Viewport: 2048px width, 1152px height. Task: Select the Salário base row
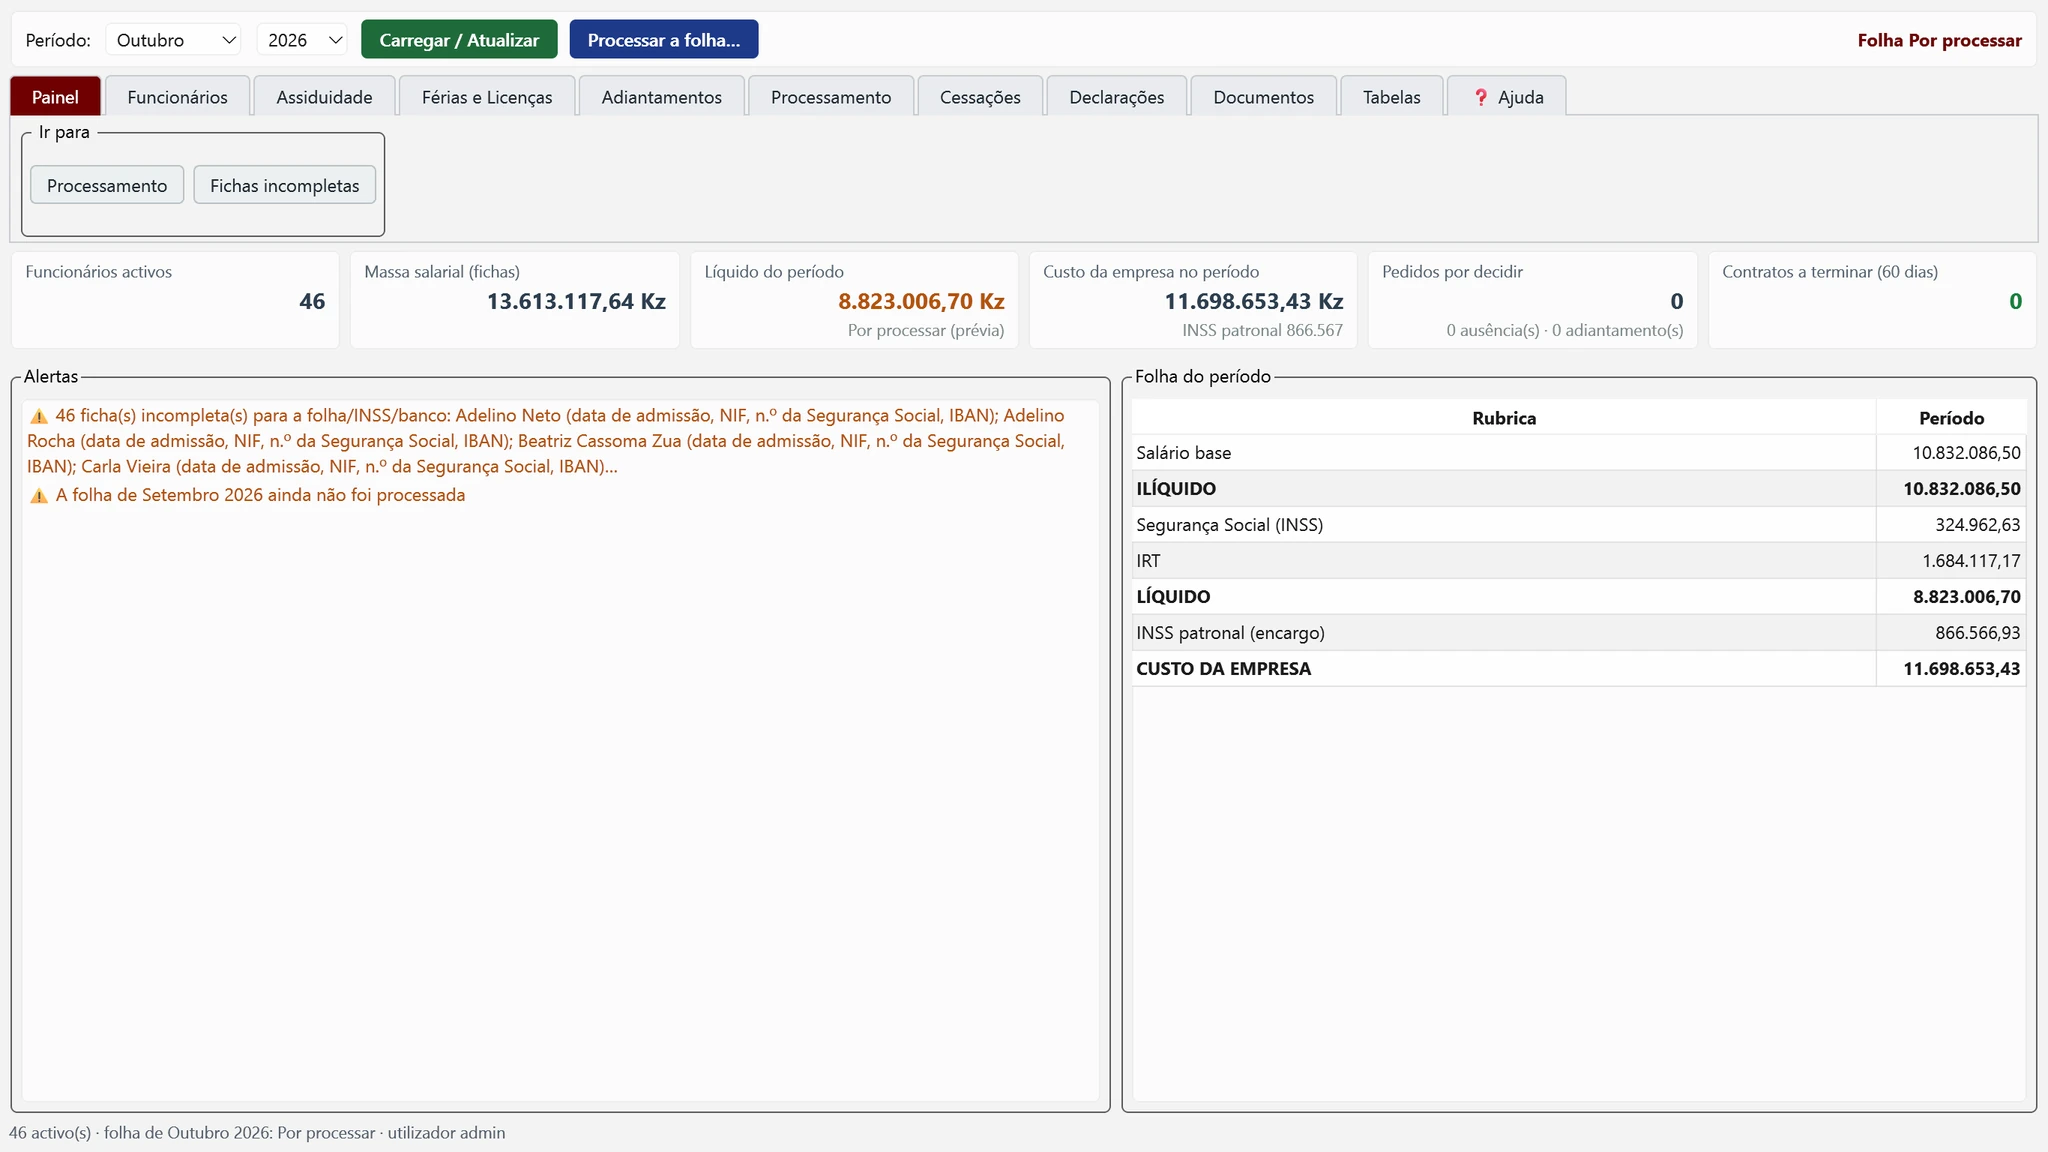pyautogui.click(x=1579, y=453)
